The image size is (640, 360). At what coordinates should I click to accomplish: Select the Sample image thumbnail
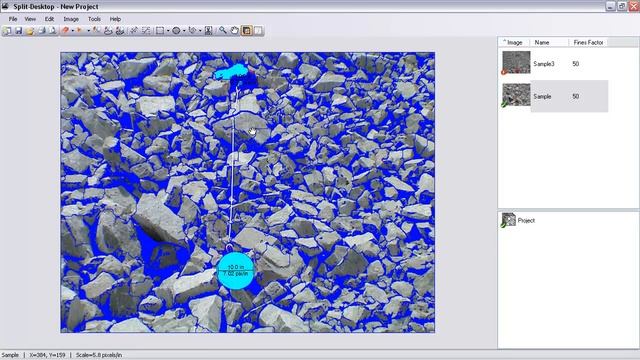tap(516, 95)
